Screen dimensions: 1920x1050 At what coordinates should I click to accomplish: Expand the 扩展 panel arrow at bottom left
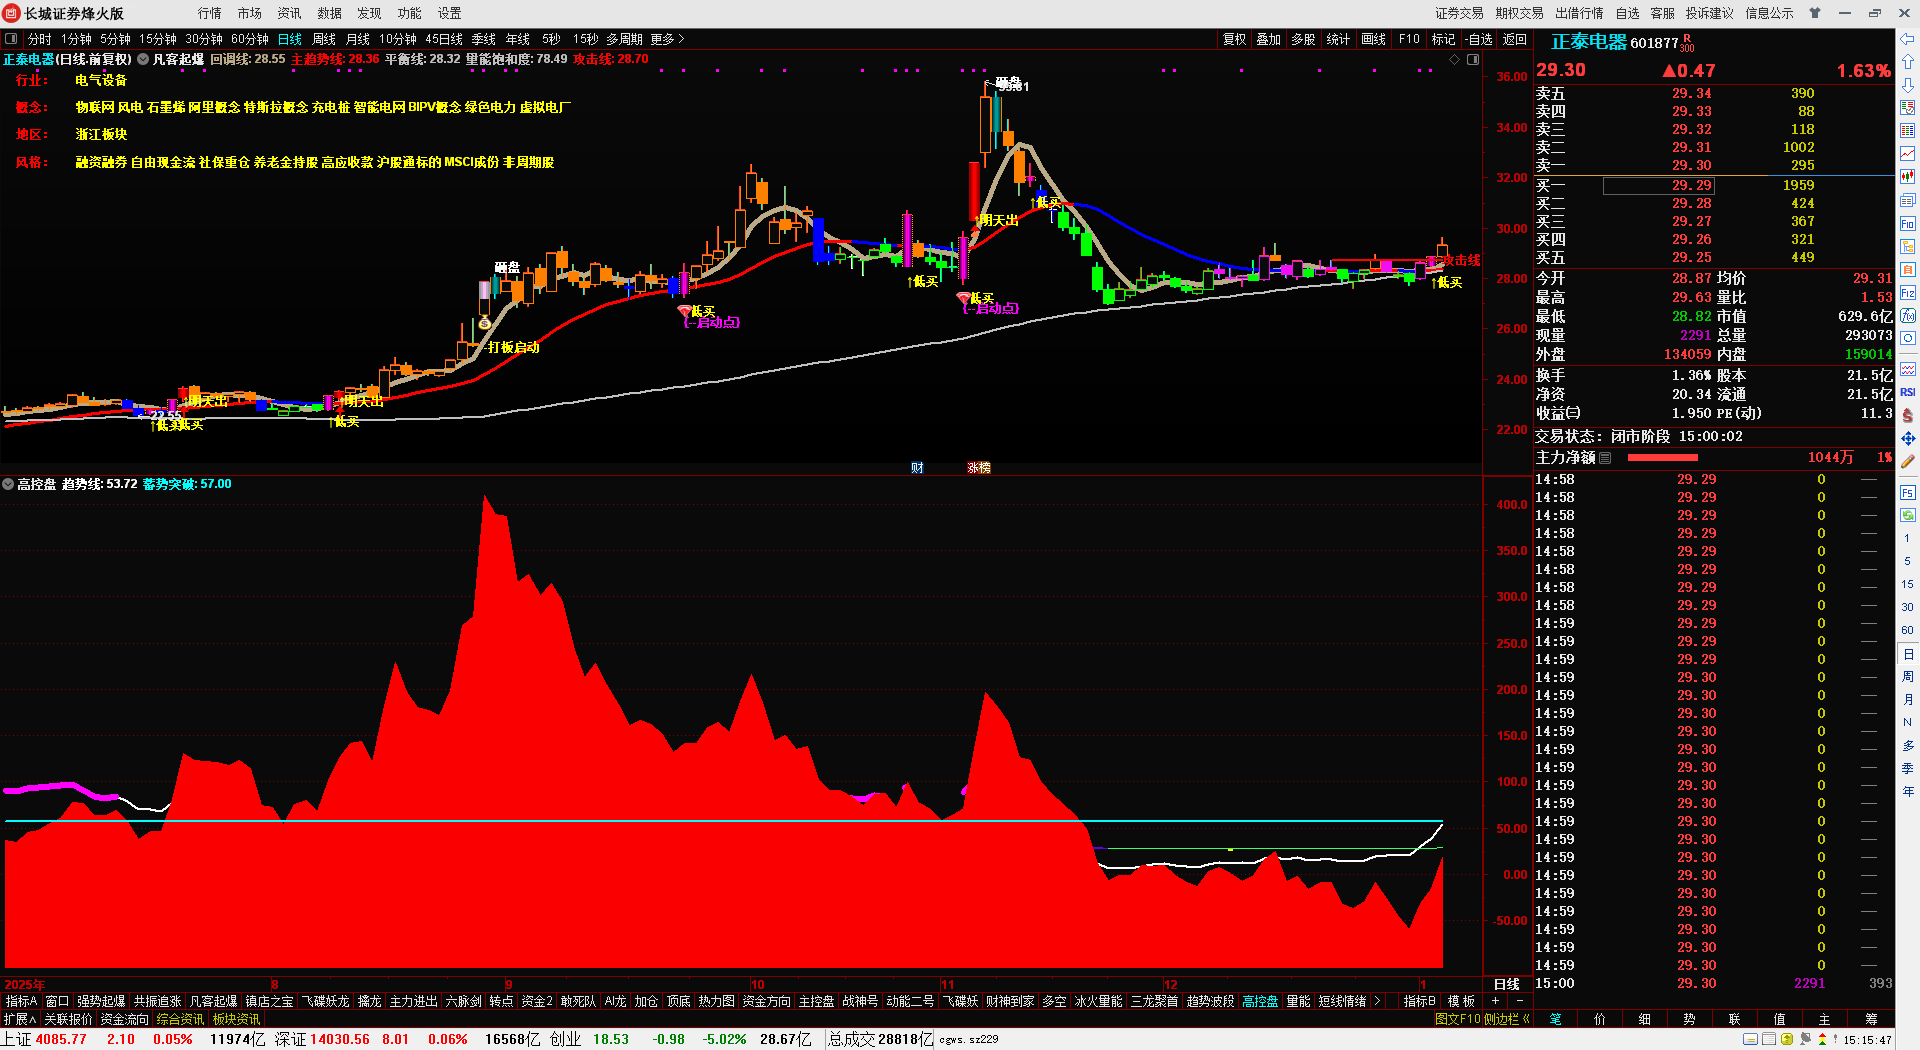(x=20, y=1019)
